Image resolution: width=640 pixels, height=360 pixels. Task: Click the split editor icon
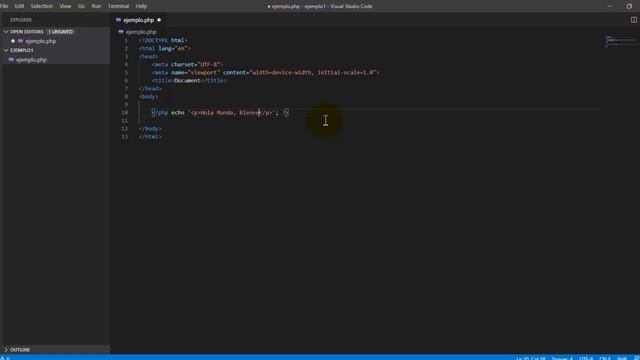[x=633, y=20]
